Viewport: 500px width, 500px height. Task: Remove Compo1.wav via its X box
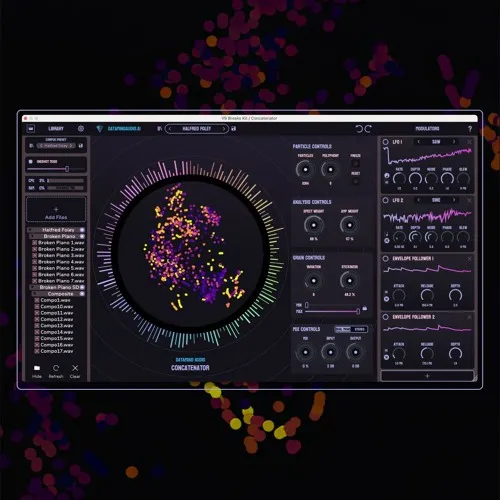(37, 300)
